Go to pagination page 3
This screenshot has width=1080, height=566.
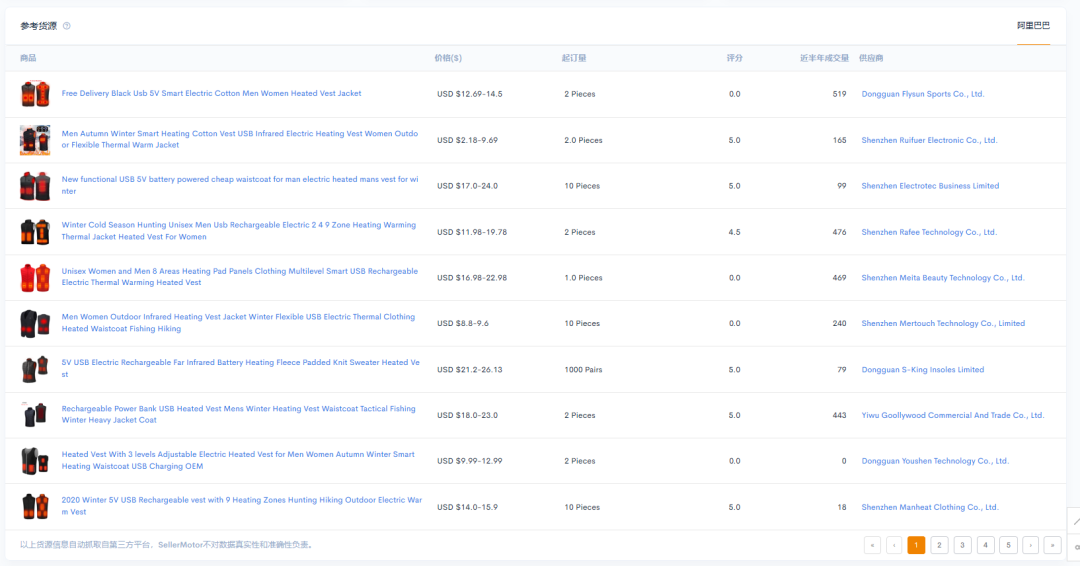point(962,545)
